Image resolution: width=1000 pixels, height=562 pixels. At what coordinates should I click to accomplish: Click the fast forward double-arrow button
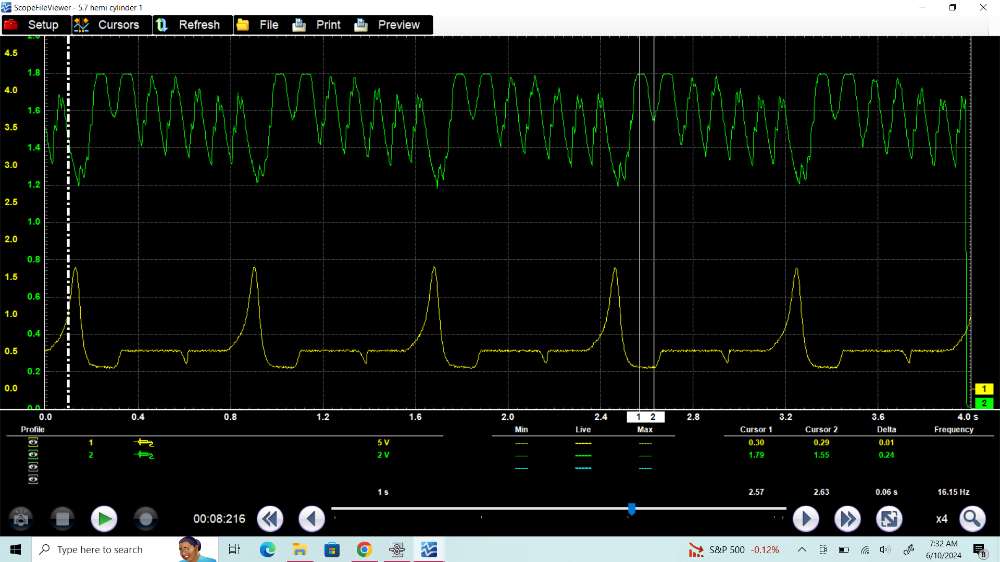[x=847, y=518]
